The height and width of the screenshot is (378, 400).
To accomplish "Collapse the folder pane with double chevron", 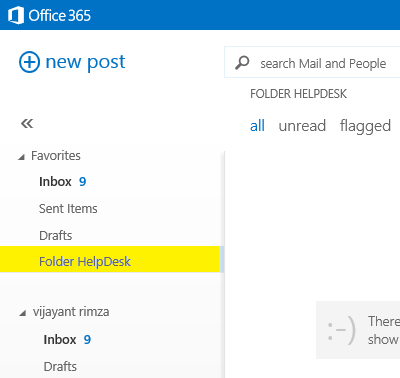I will pyautogui.click(x=27, y=124).
